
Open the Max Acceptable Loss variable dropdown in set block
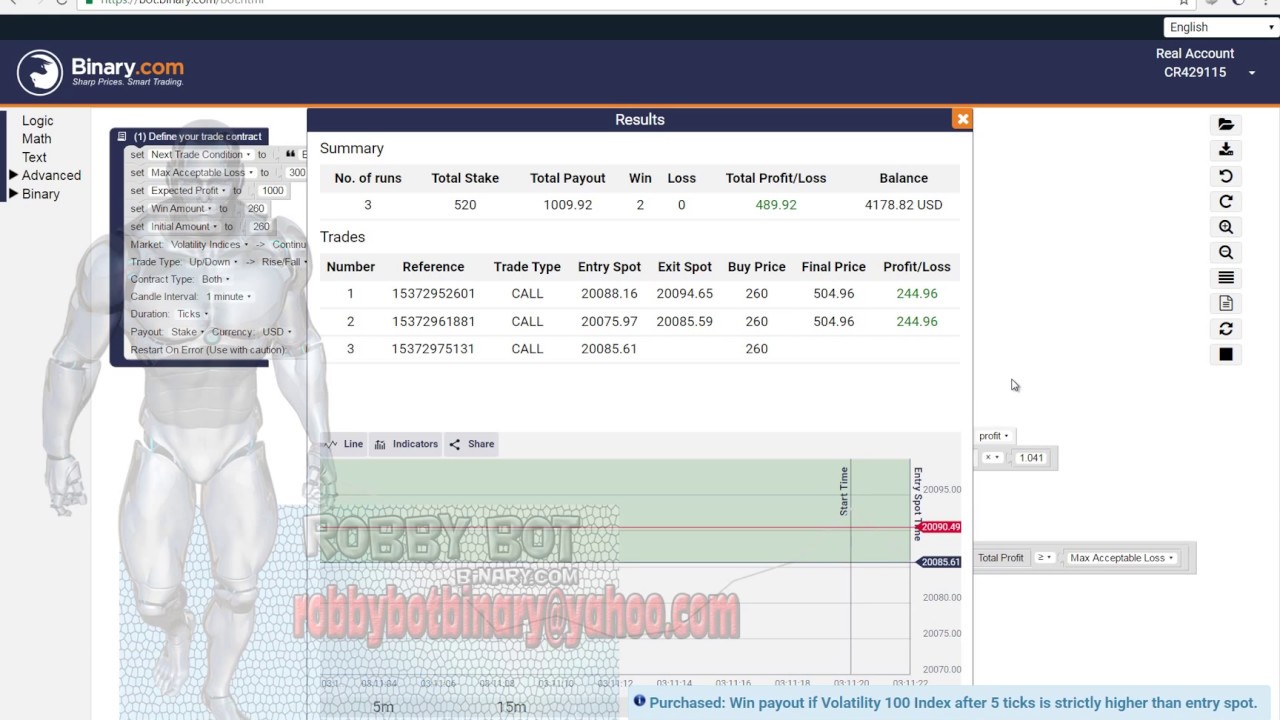[202, 173]
